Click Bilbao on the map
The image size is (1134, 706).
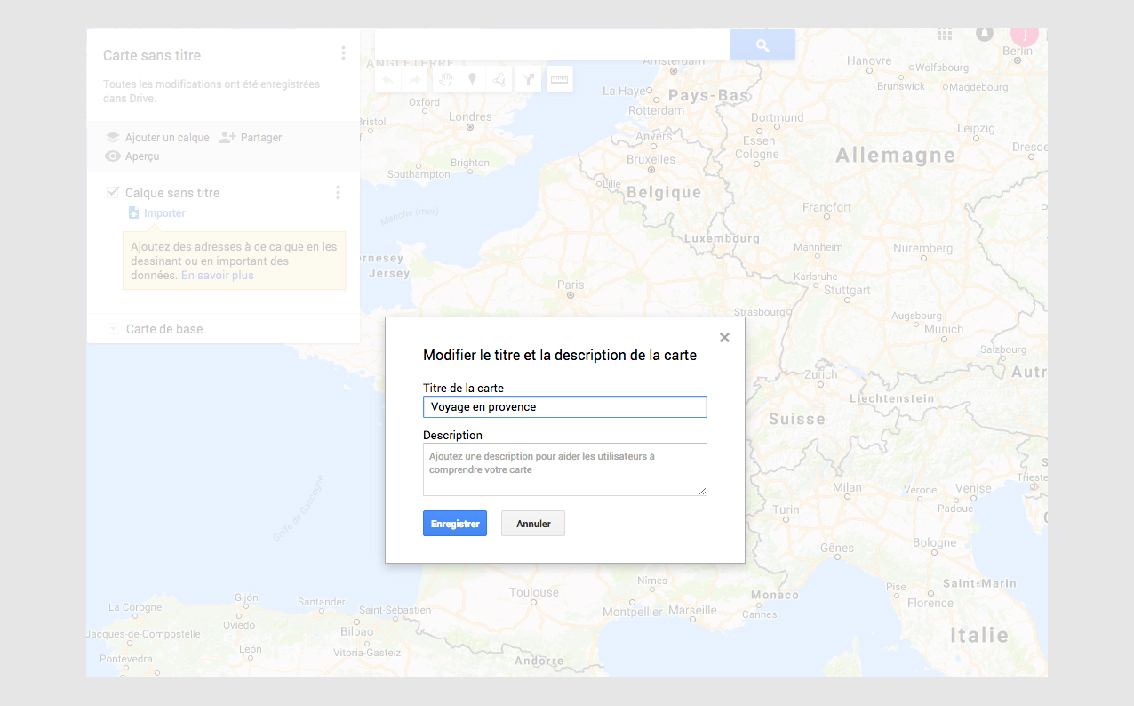(x=357, y=631)
